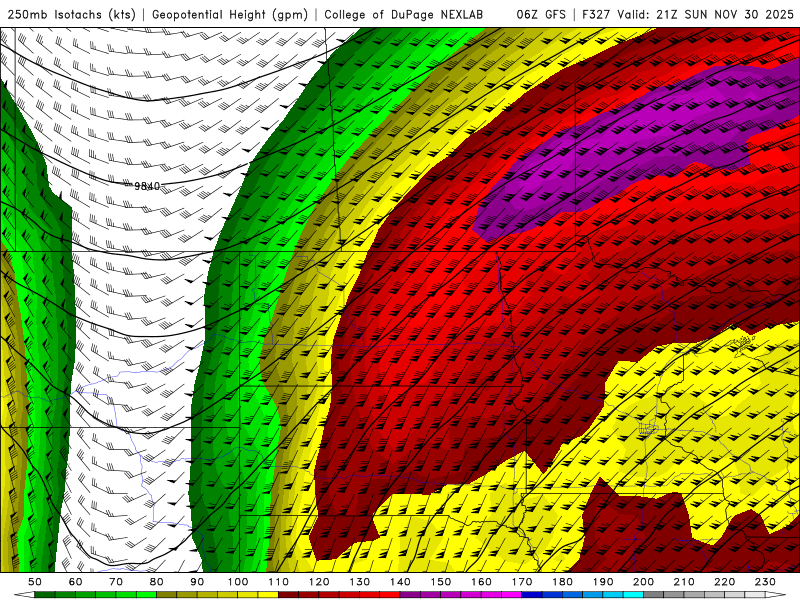This screenshot has height=600, width=800.
Task: Click the left arrow end of the color bar
Action: click(24, 594)
